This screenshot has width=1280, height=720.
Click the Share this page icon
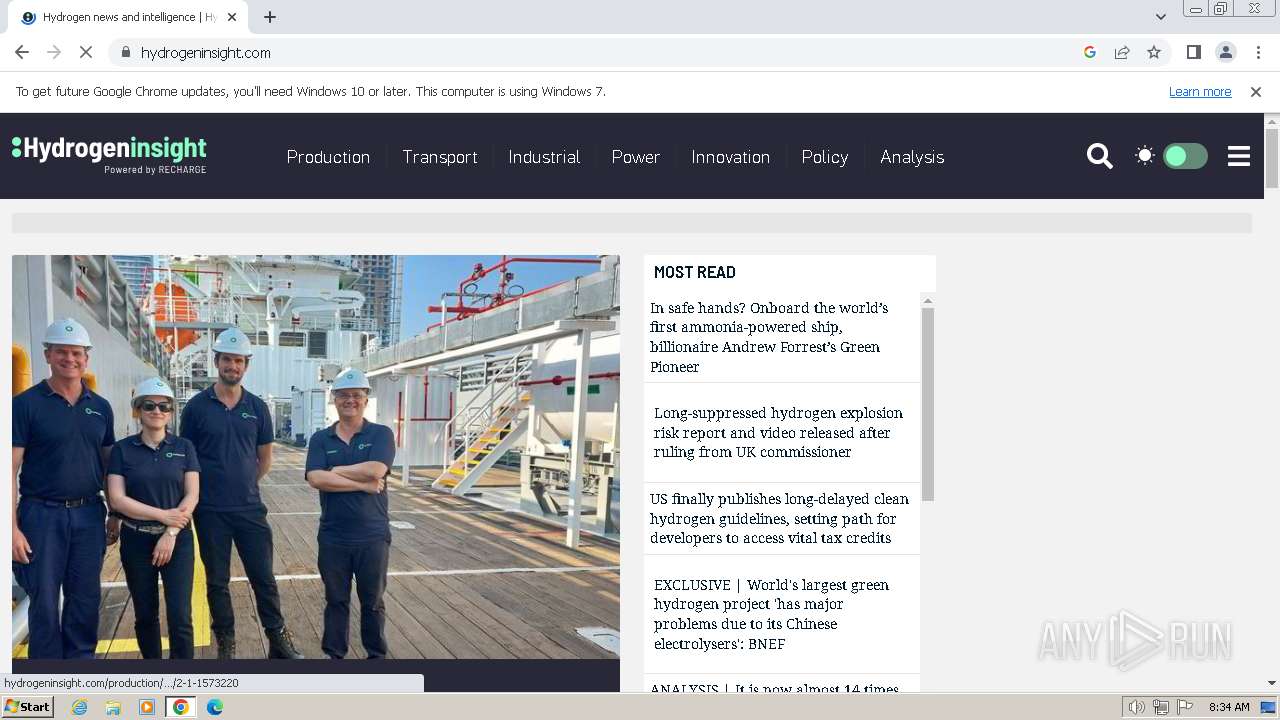coord(1122,52)
